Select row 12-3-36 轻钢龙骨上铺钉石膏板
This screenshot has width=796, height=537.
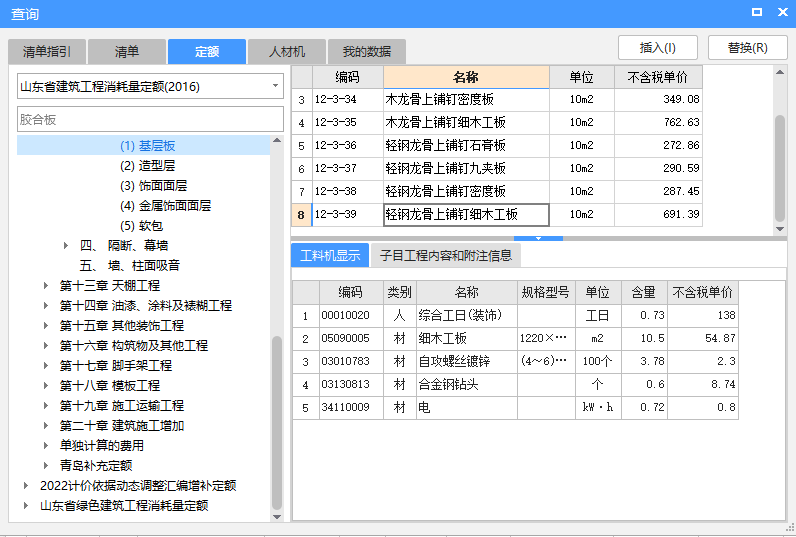(x=498, y=145)
